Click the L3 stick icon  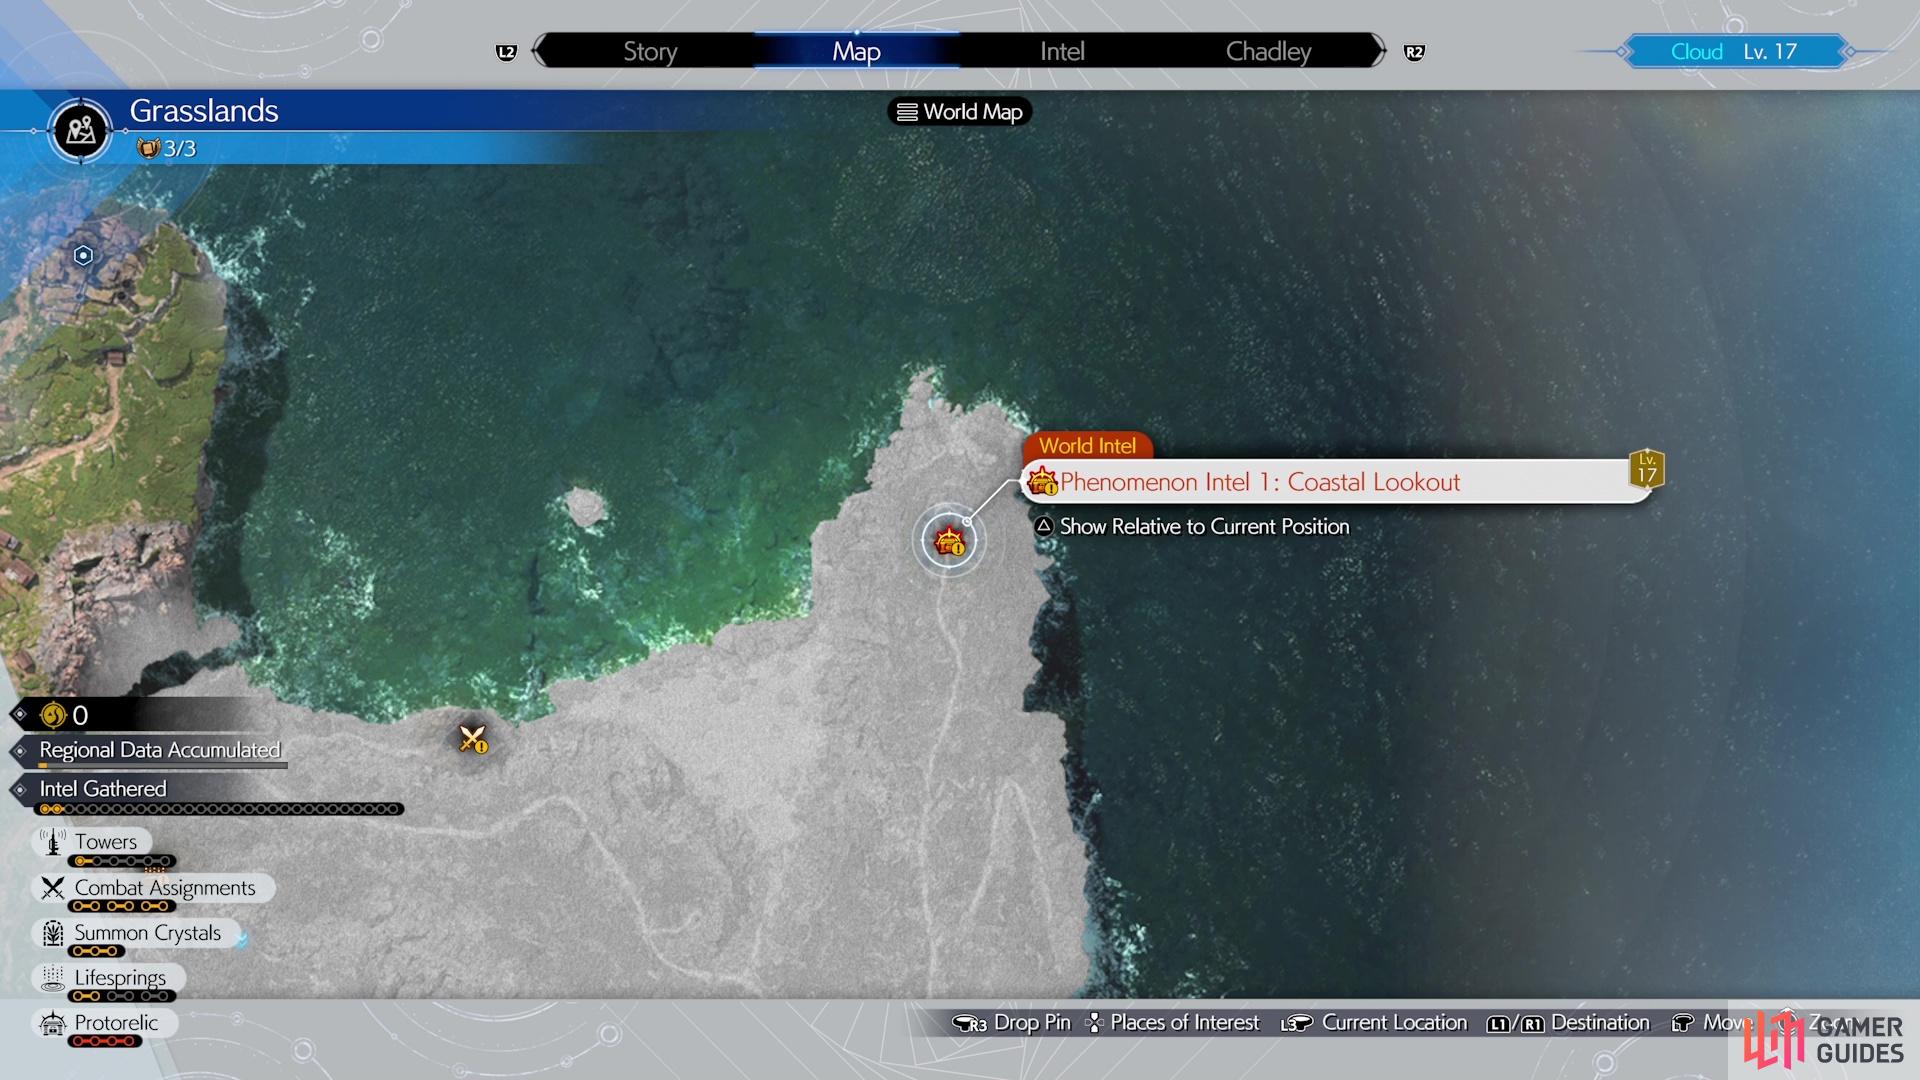pos(1296,1023)
